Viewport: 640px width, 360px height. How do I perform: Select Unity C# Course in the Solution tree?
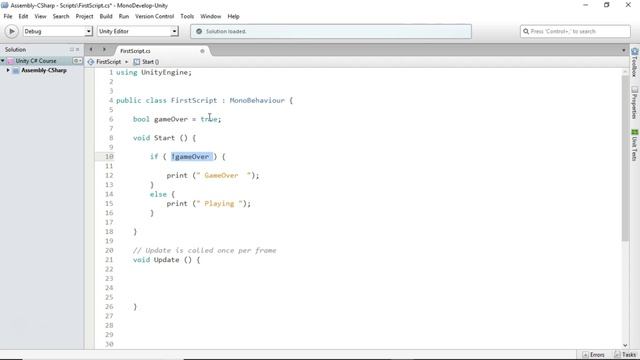click(36, 61)
